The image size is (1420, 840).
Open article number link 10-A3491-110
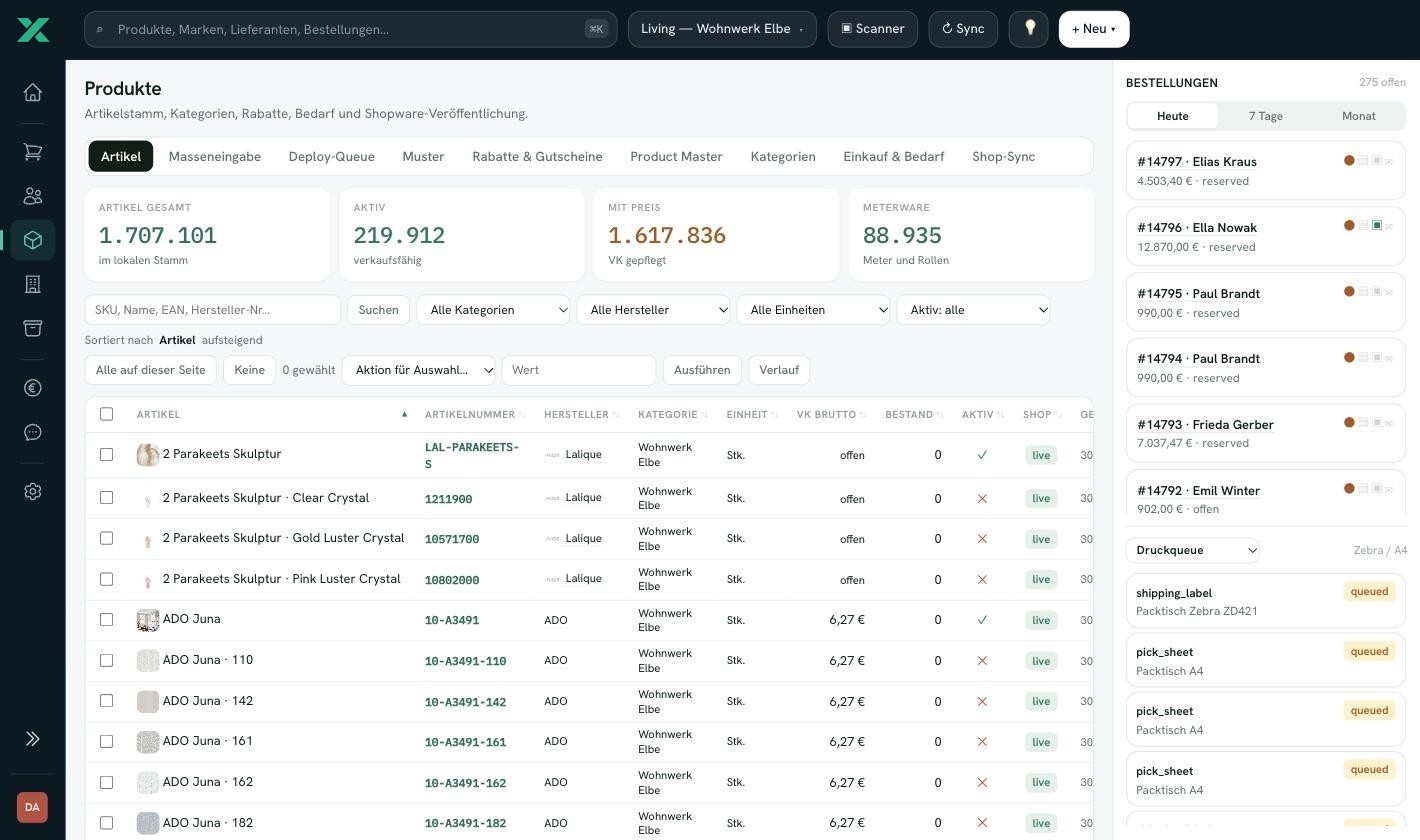coord(466,661)
